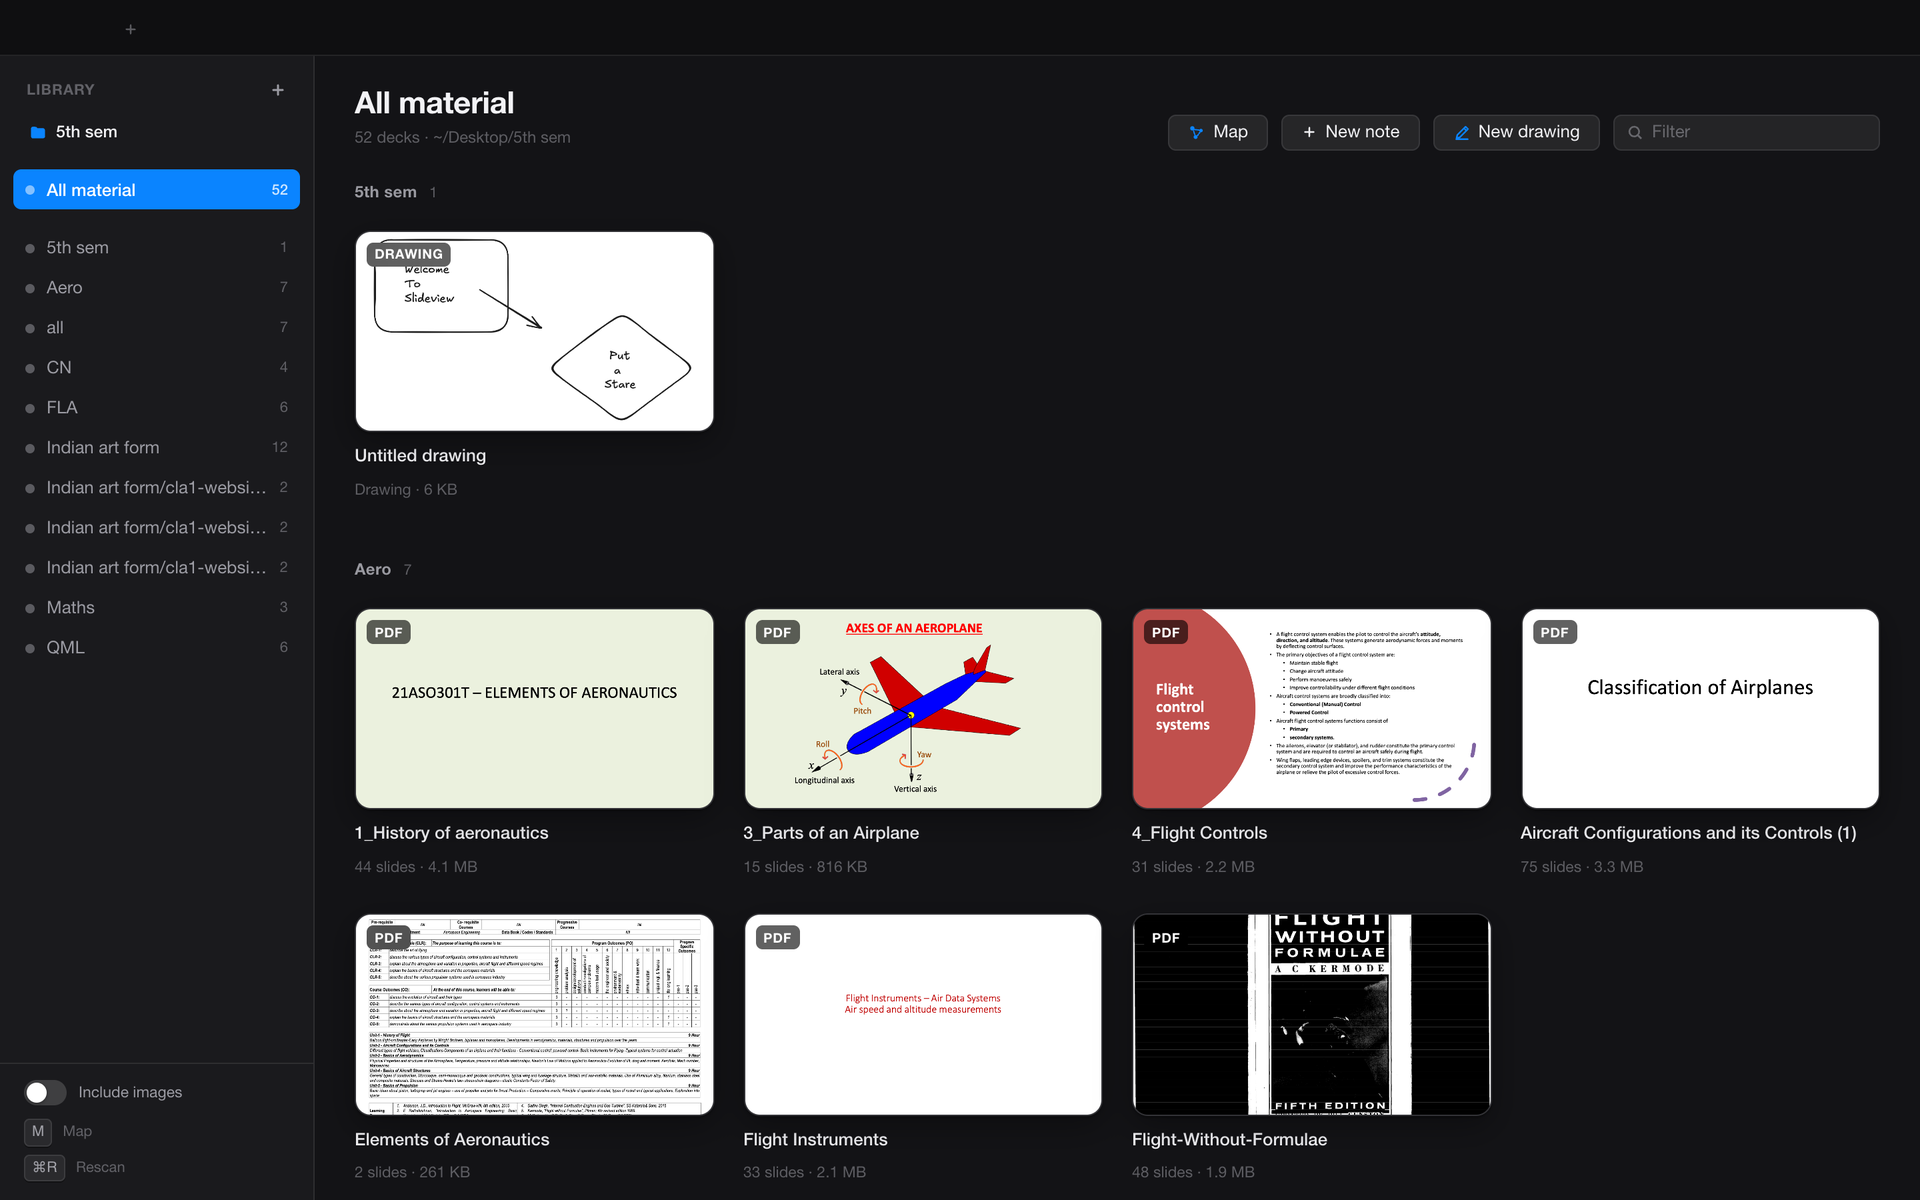This screenshot has width=1920, height=1200.
Task: Select the QML sidebar category
Action: coord(156,647)
